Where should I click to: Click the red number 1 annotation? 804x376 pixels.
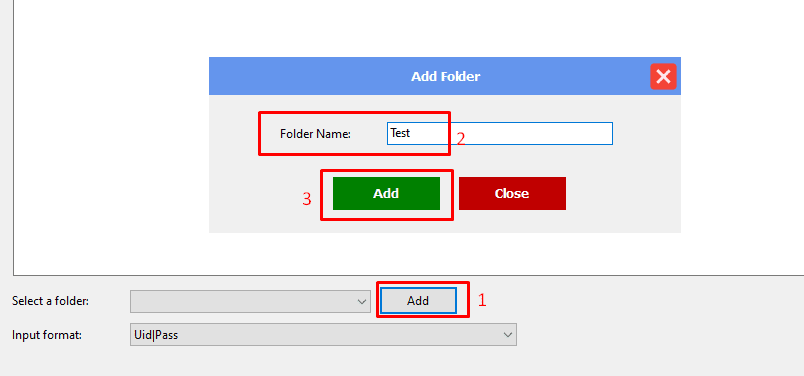click(x=482, y=300)
